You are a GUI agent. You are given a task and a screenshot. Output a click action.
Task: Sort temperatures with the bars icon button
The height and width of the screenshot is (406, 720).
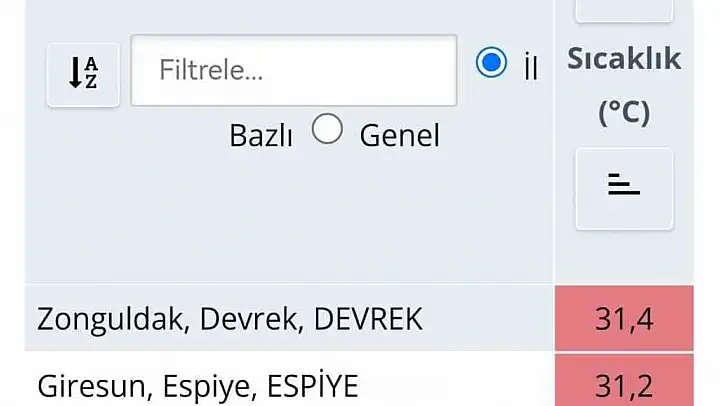[624, 189]
